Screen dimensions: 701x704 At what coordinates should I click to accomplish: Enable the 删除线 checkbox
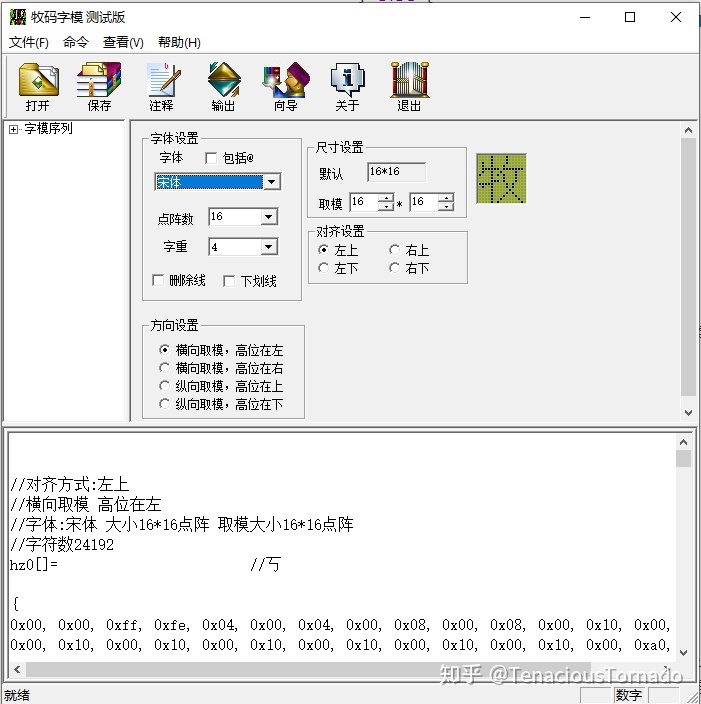158,281
